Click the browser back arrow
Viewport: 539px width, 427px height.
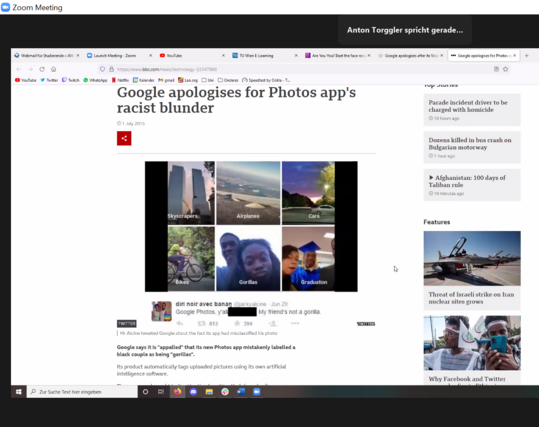pyautogui.click(x=19, y=69)
